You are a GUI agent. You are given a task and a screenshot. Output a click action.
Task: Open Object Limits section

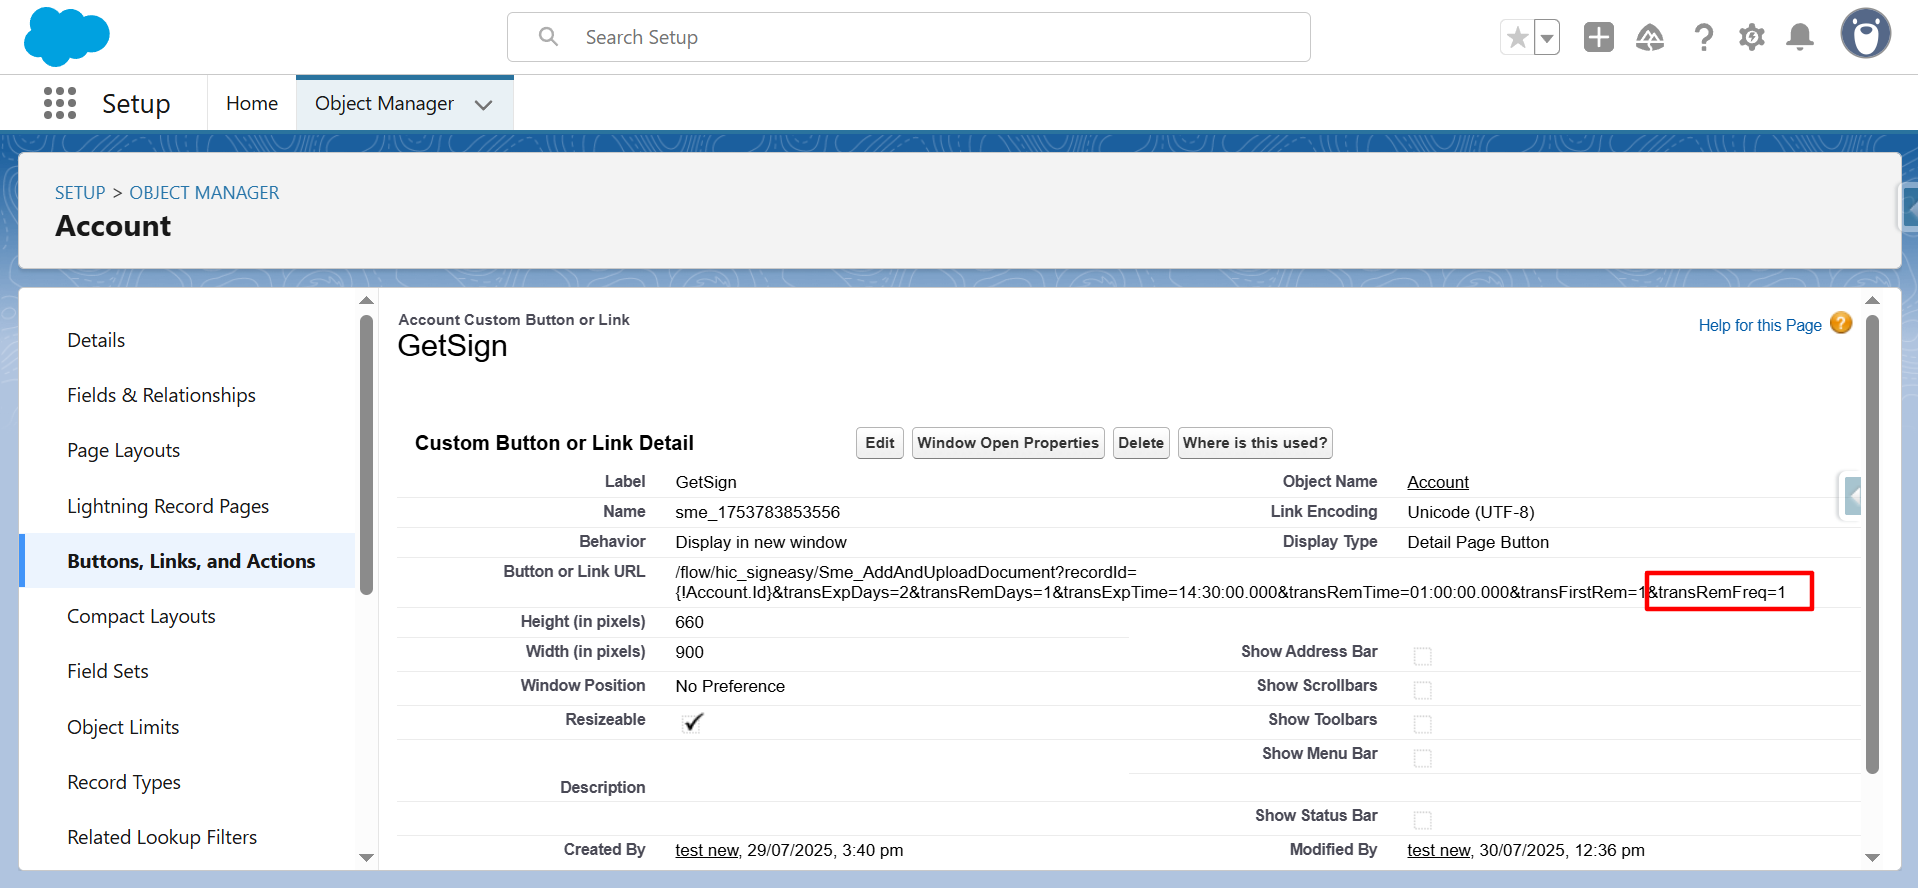coord(123,727)
